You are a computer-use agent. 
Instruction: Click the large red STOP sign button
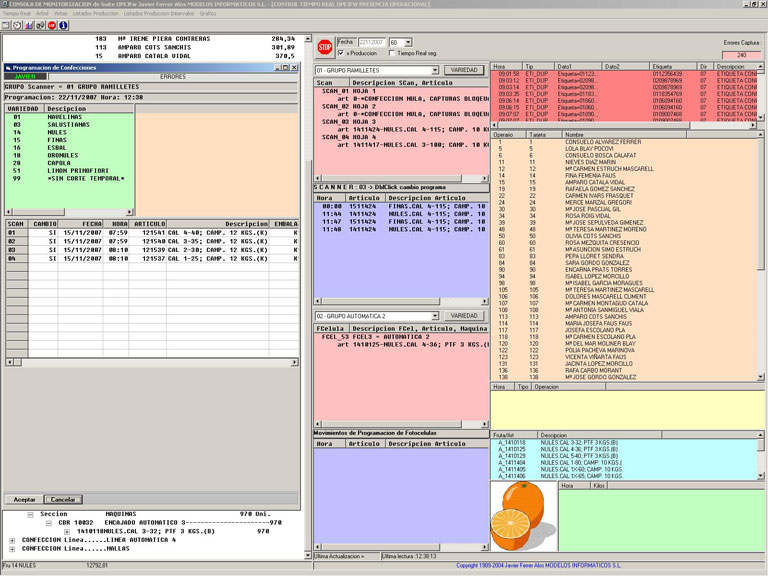(x=324, y=47)
